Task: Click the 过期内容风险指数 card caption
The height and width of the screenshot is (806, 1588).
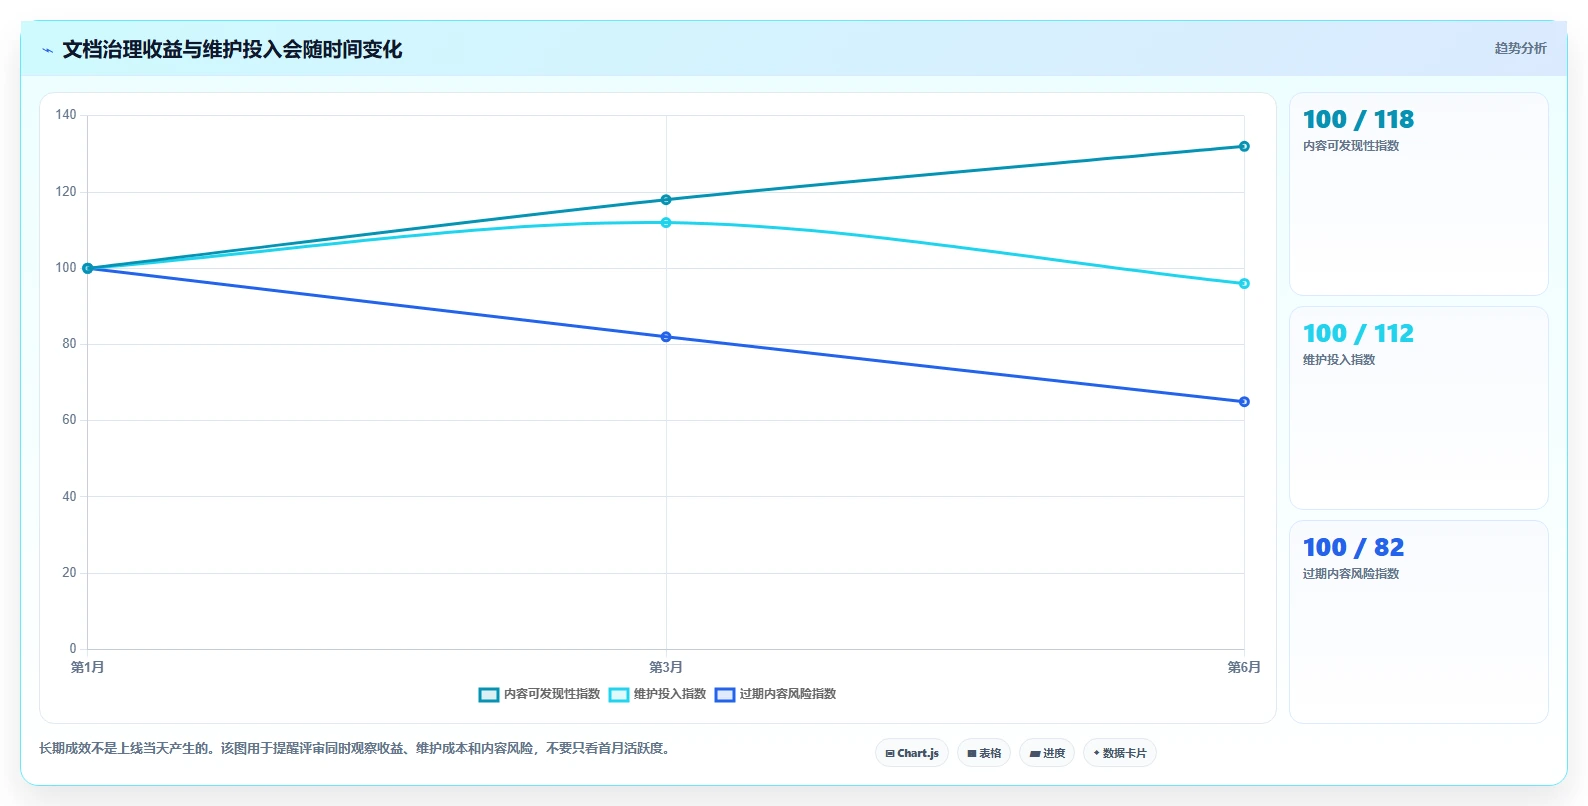Action: (1351, 574)
